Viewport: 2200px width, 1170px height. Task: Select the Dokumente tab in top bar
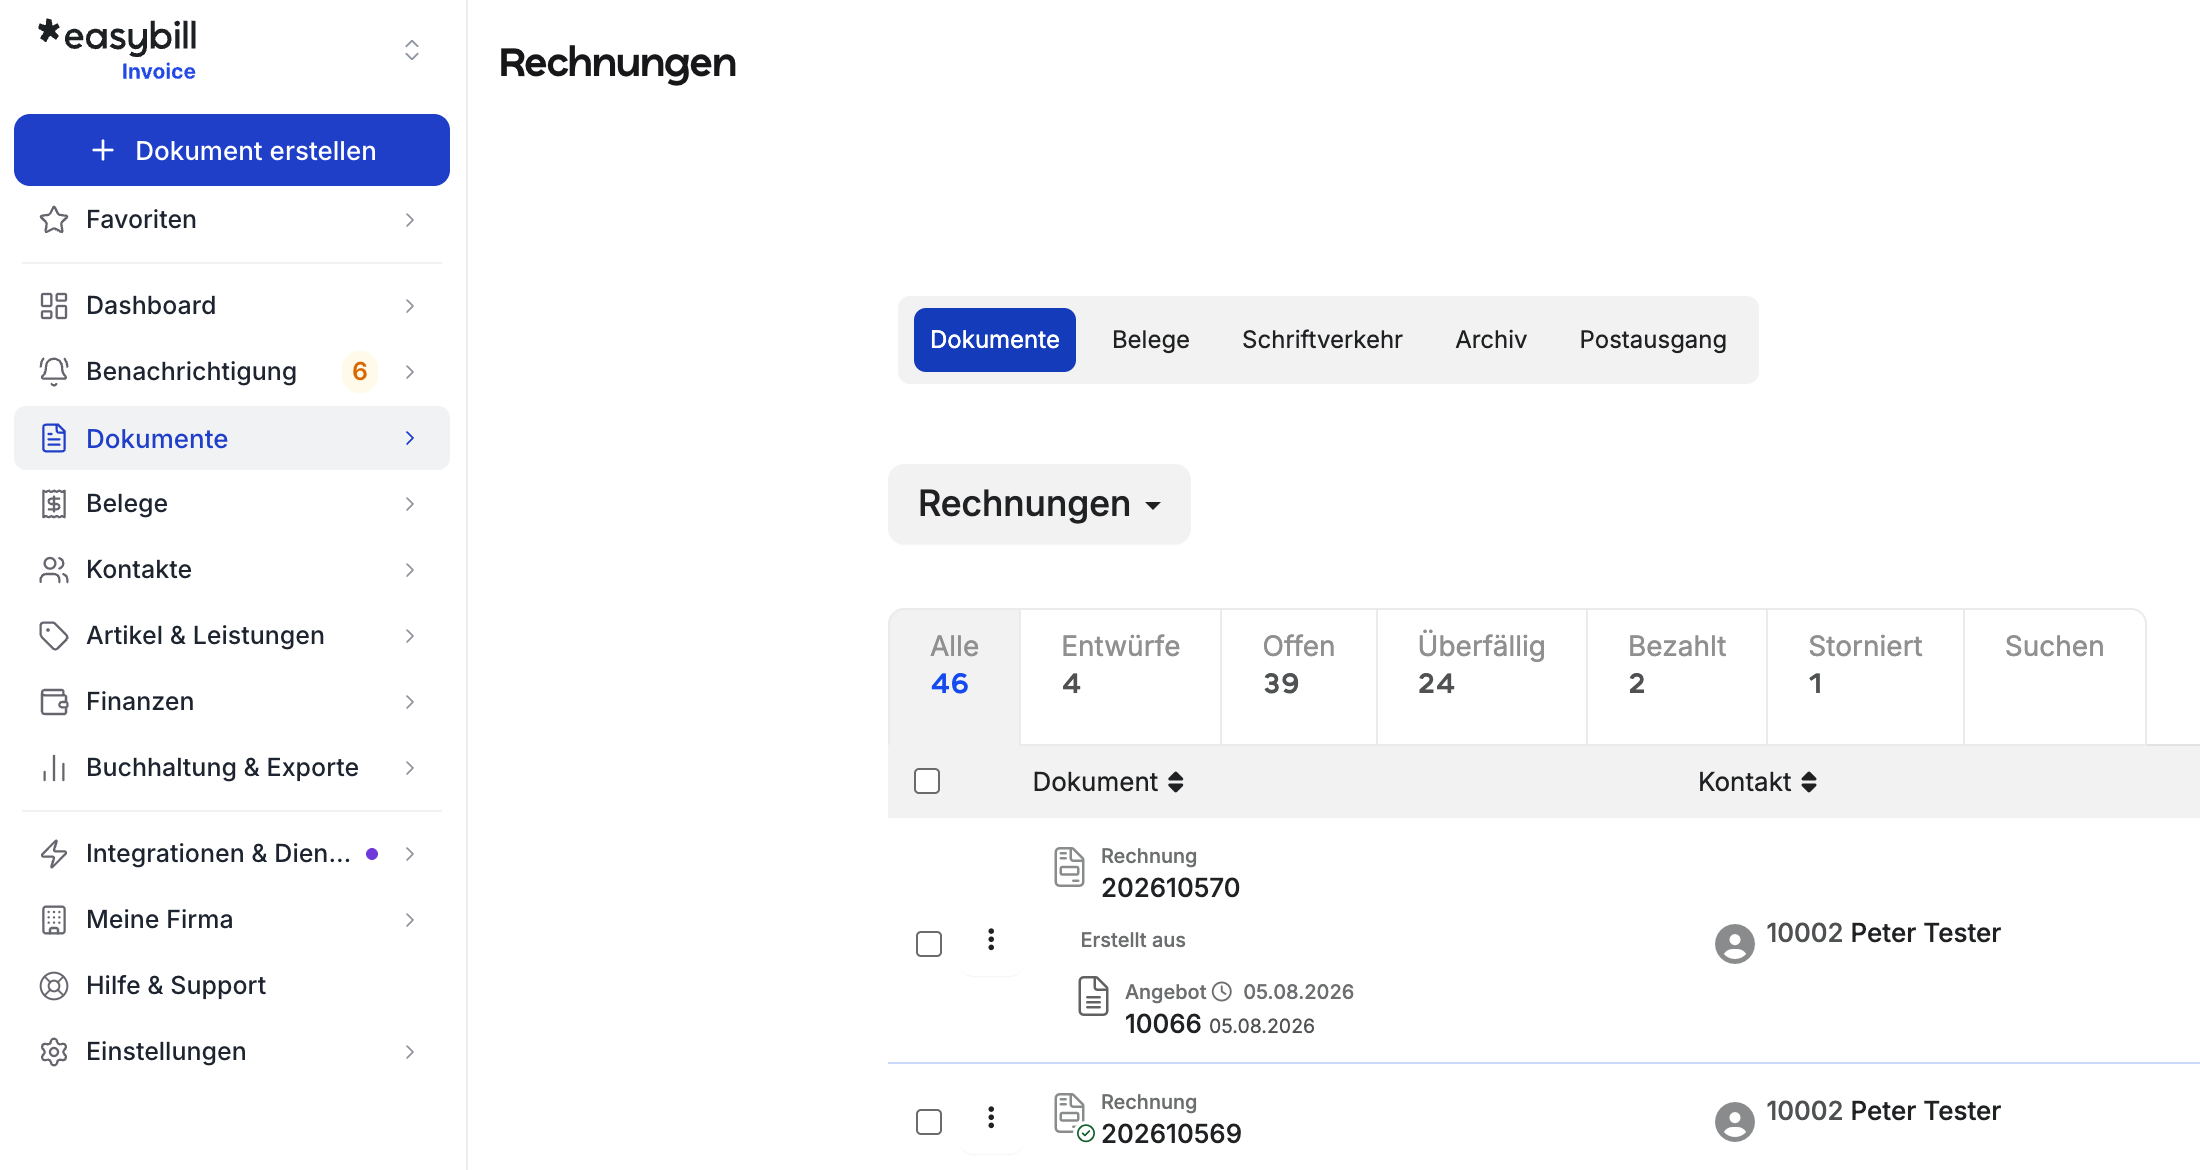coord(995,340)
